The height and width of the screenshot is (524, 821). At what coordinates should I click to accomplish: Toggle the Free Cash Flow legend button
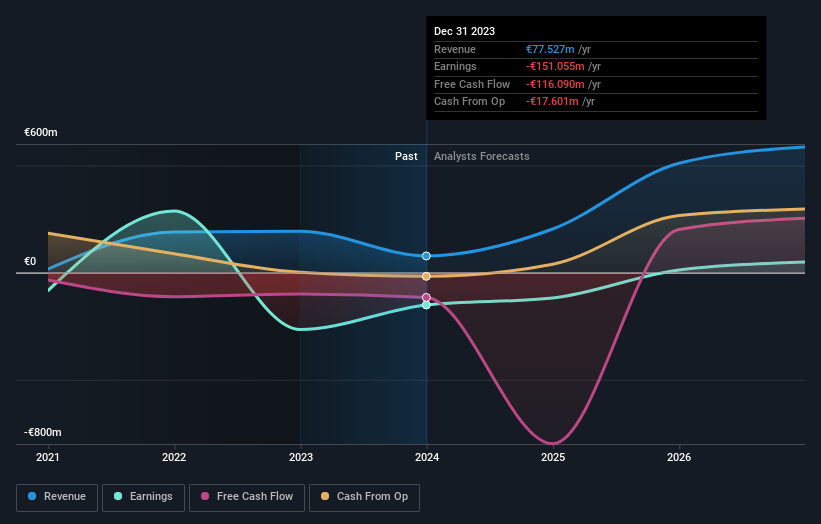pos(247,497)
